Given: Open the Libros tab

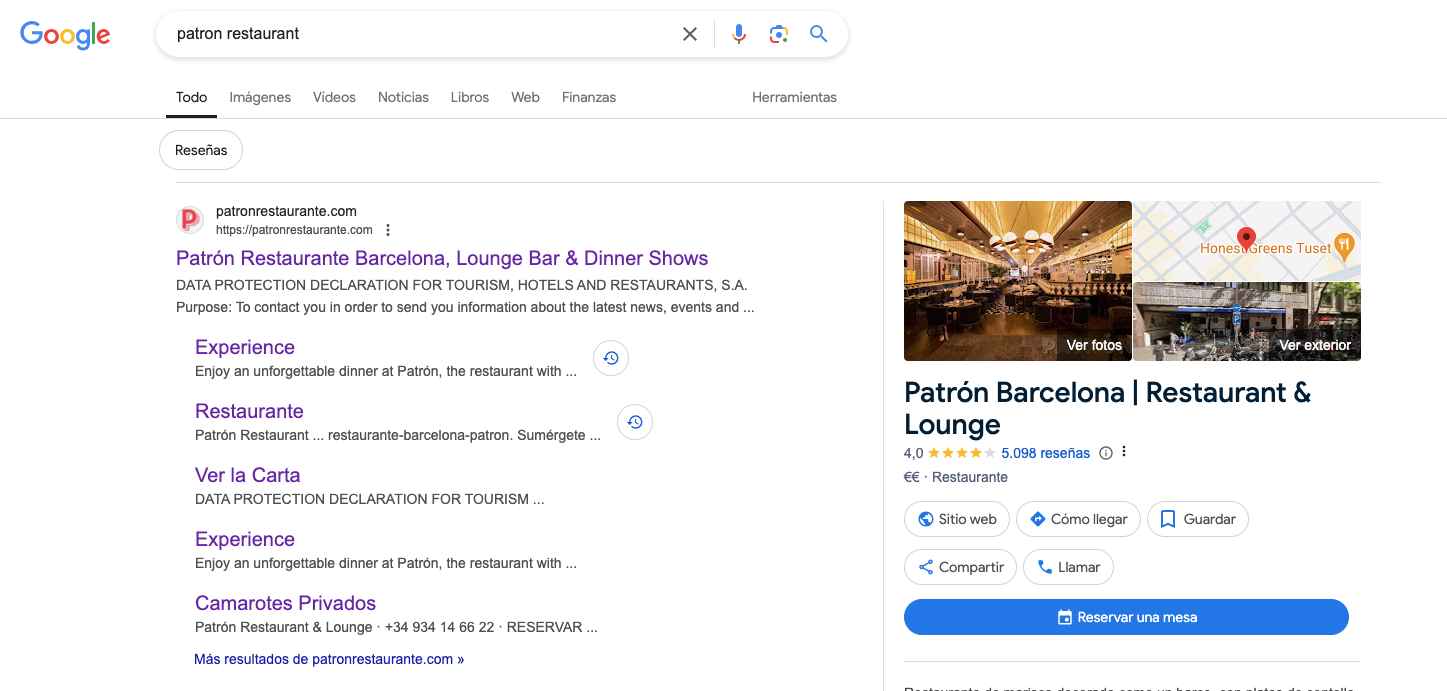Looking at the screenshot, I should pos(470,97).
